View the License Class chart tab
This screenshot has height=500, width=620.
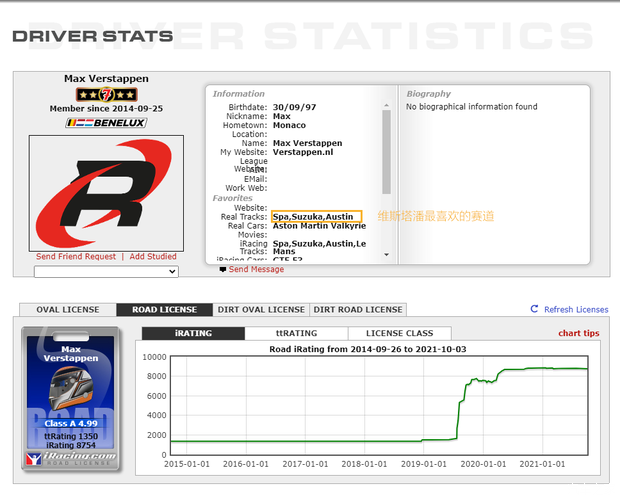399,333
